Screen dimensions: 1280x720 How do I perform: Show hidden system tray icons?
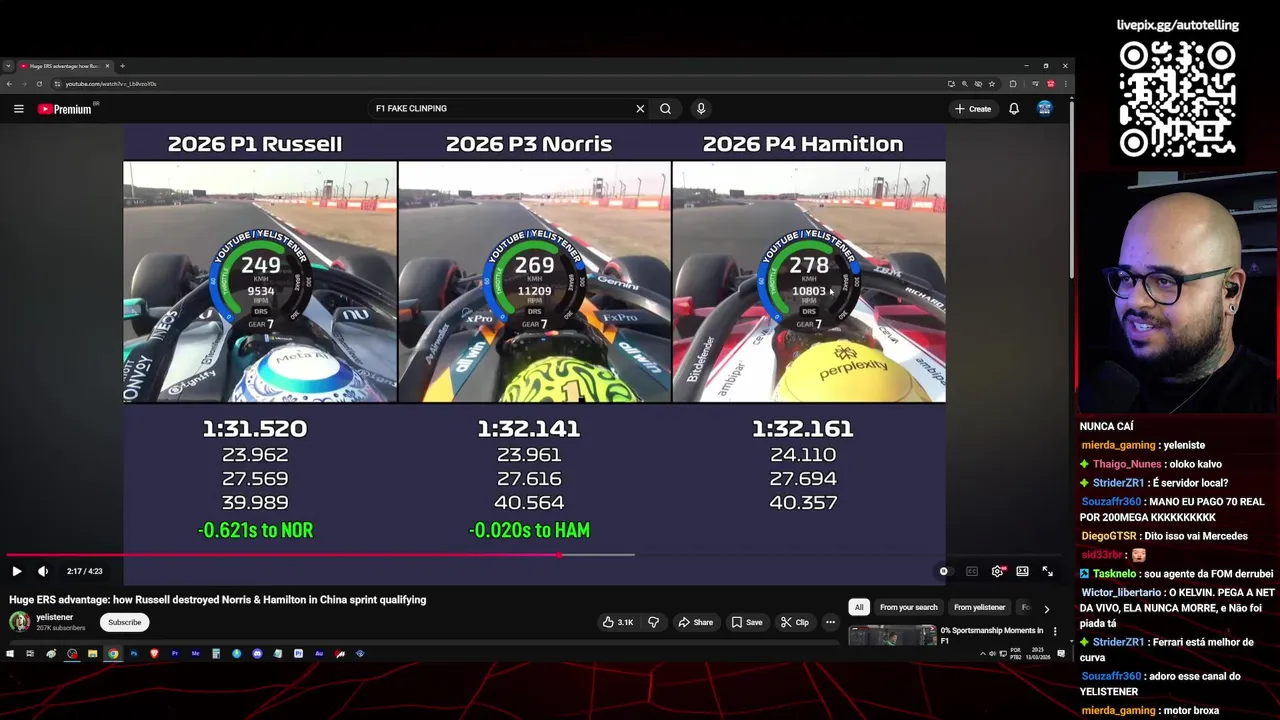click(x=982, y=654)
